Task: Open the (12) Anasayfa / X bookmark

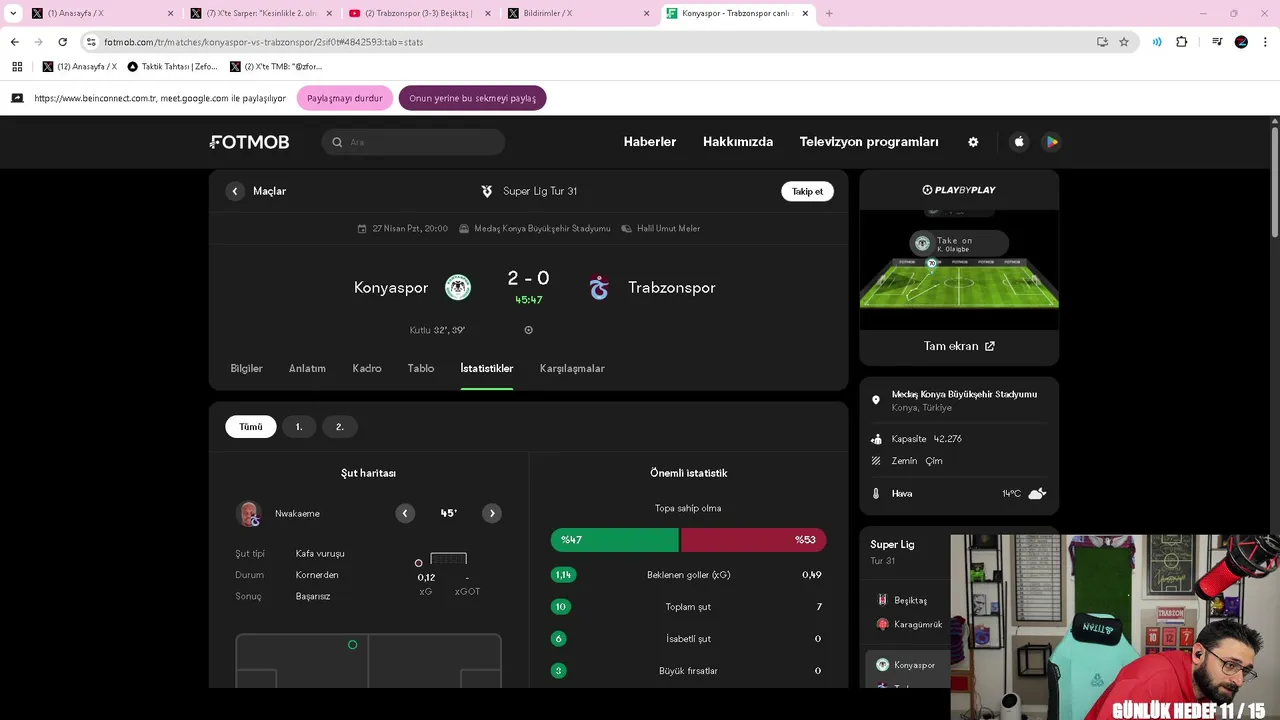Action: point(80,66)
